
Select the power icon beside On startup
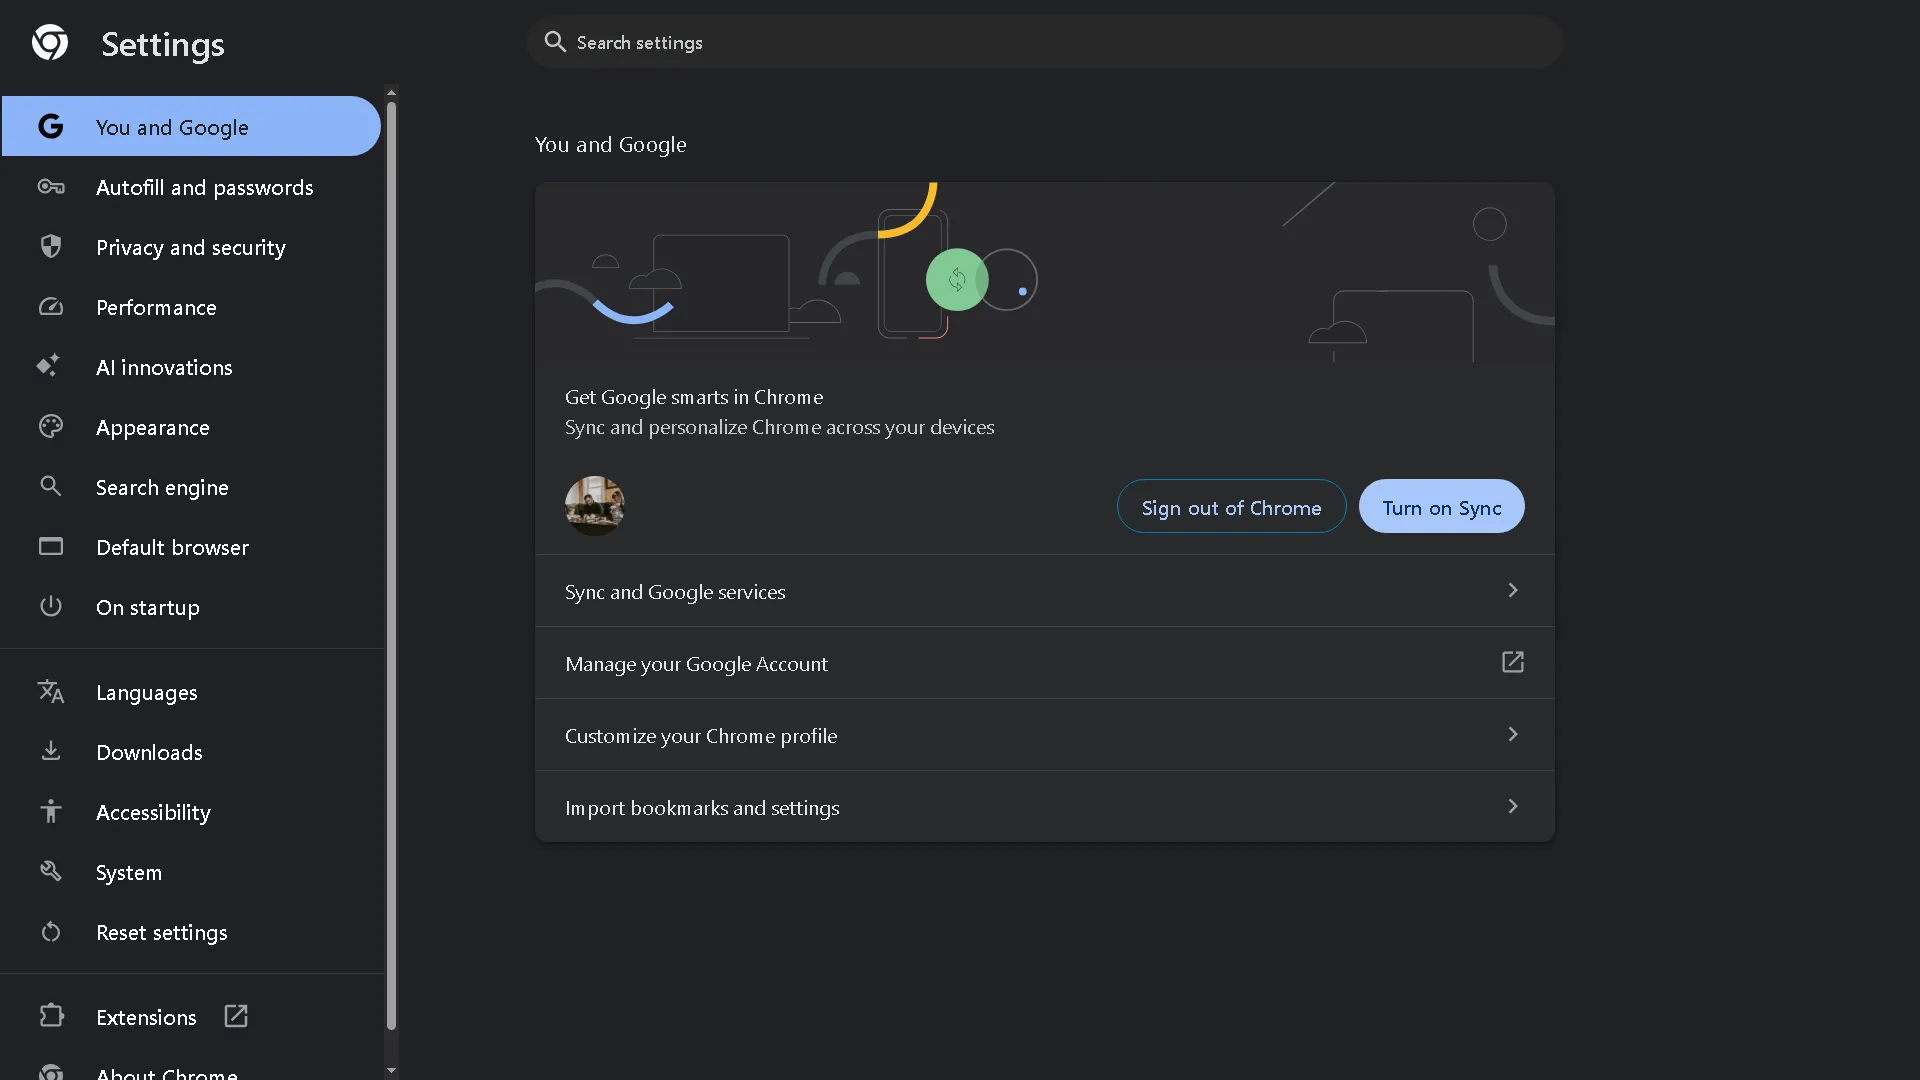[50, 606]
